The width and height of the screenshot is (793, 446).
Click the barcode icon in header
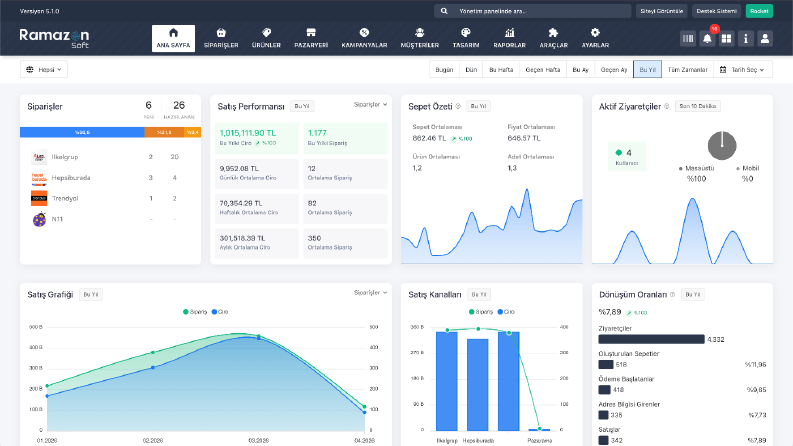688,38
